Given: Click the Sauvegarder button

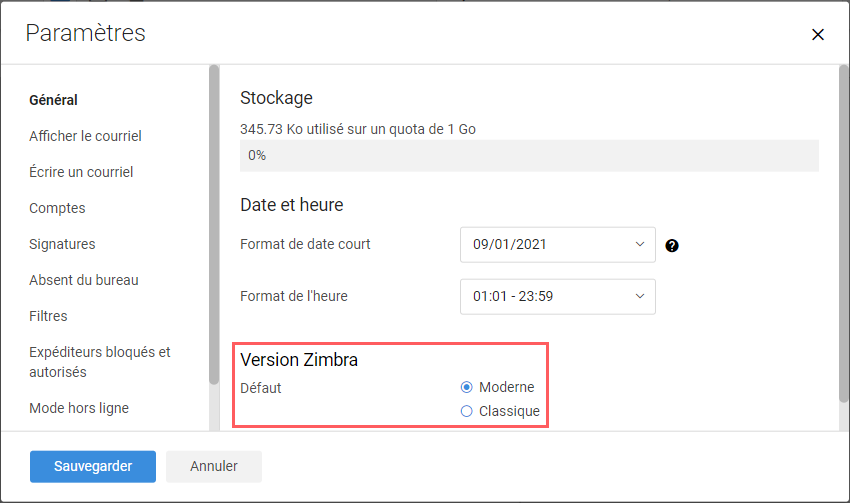Looking at the screenshot, I should (x=93, y=467).
